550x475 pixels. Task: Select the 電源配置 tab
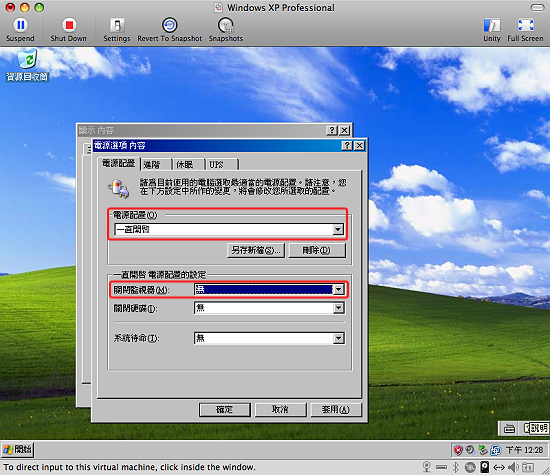[119, 163]
